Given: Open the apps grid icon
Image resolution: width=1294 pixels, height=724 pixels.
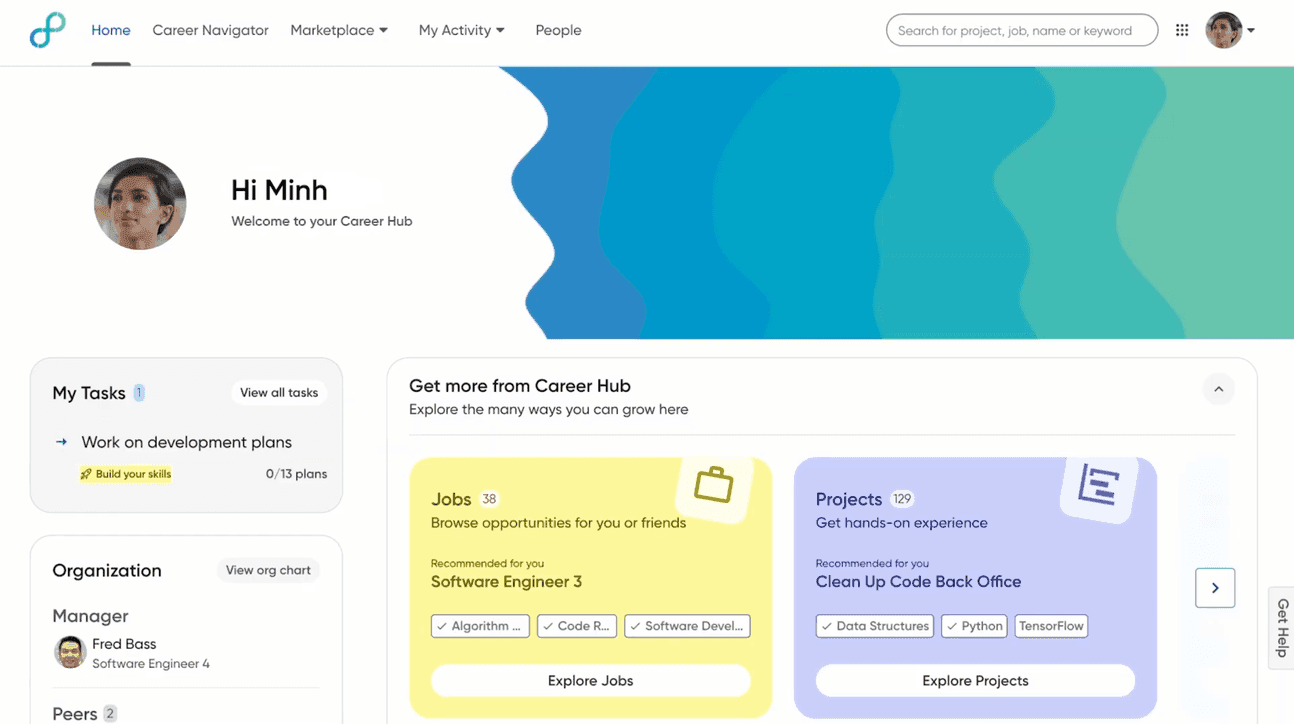Looking at the screenshot, I should [1181, 30].
